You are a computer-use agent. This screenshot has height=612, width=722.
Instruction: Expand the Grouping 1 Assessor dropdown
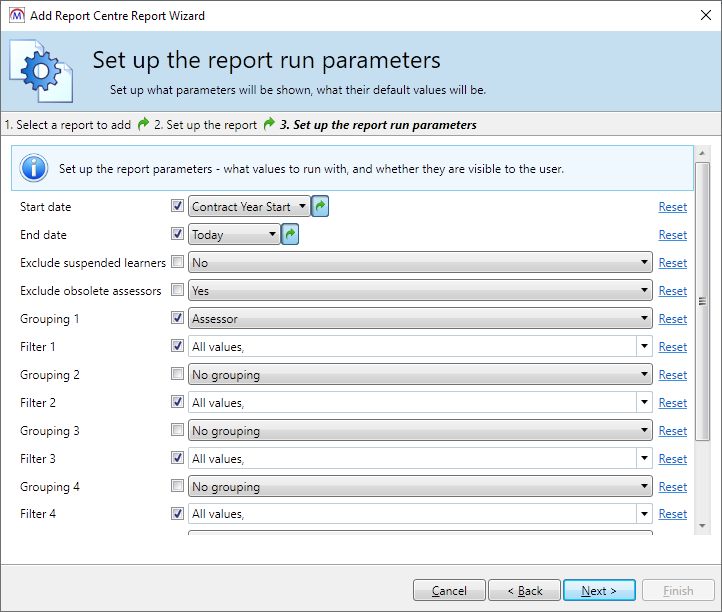pos(420,319)
